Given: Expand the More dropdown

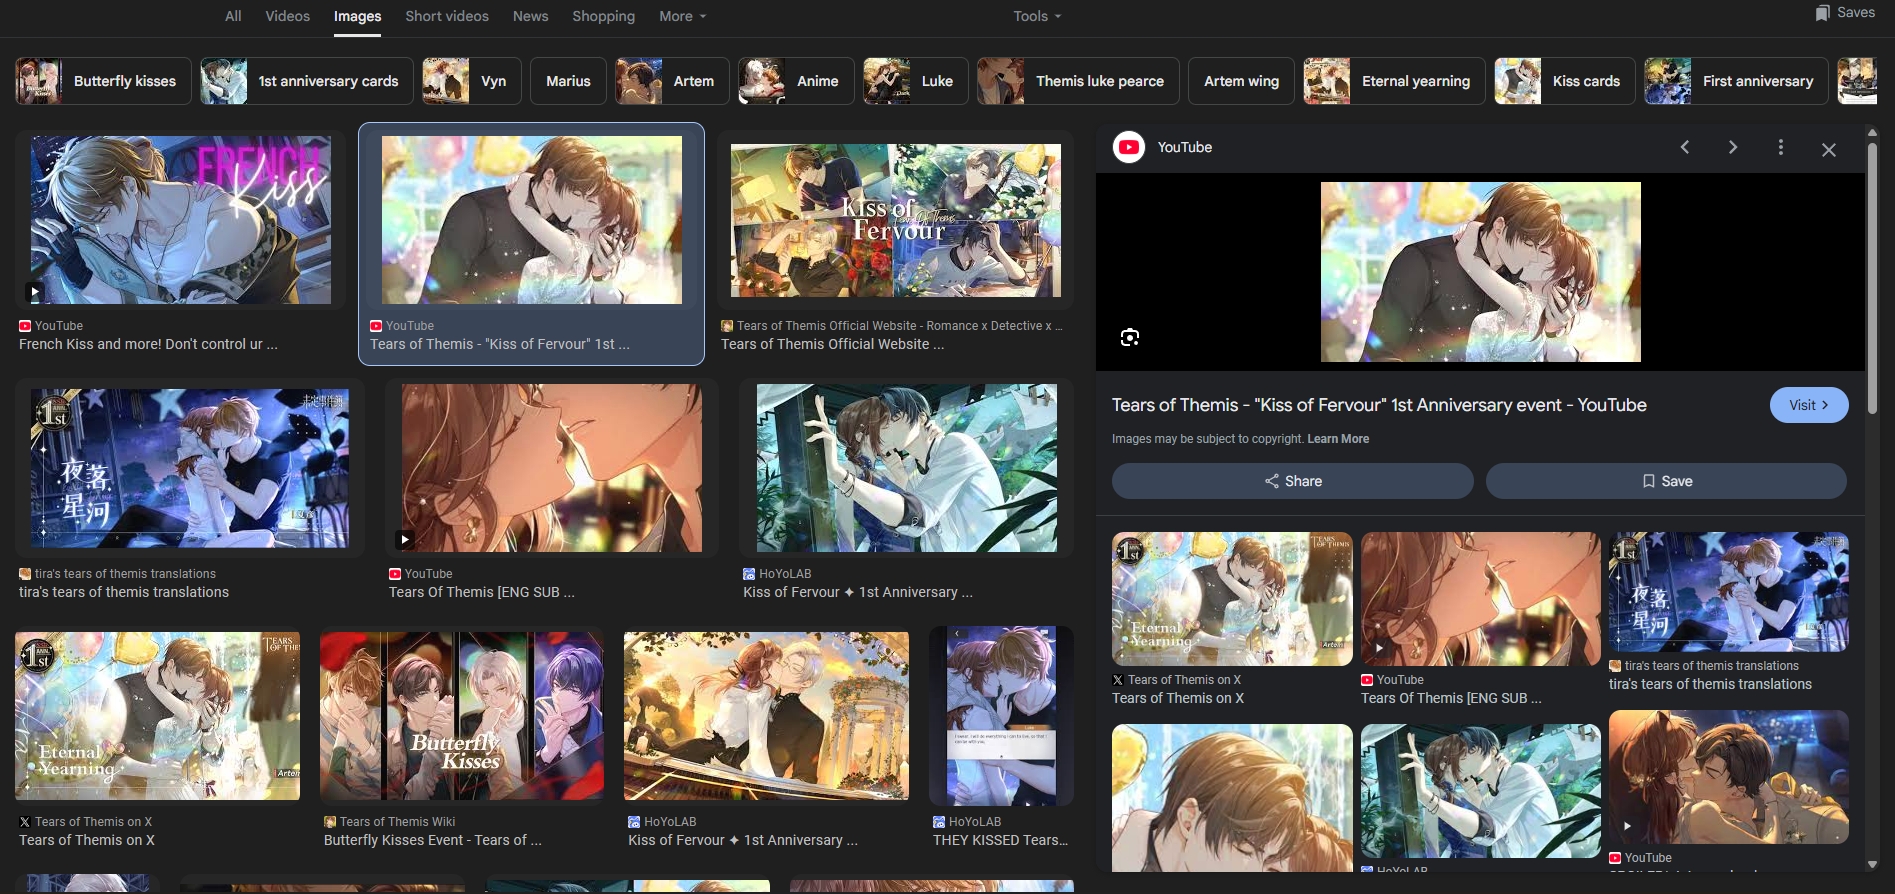Looking at the screenshot, I should click(x=683, y=16).
